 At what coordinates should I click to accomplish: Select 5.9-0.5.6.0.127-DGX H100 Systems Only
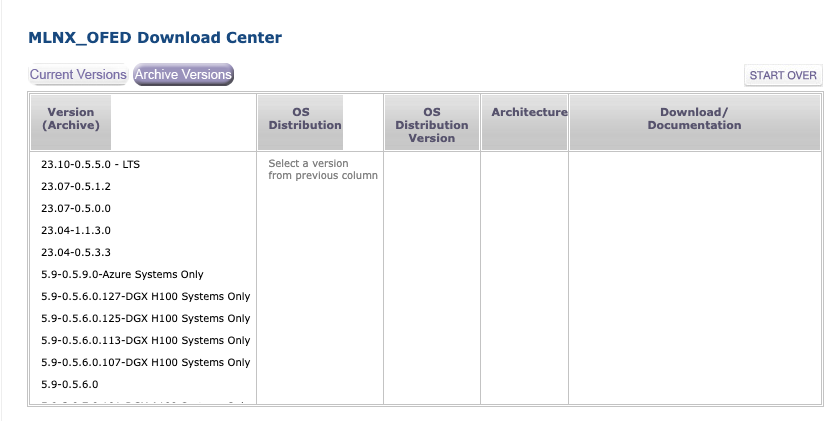146,296
